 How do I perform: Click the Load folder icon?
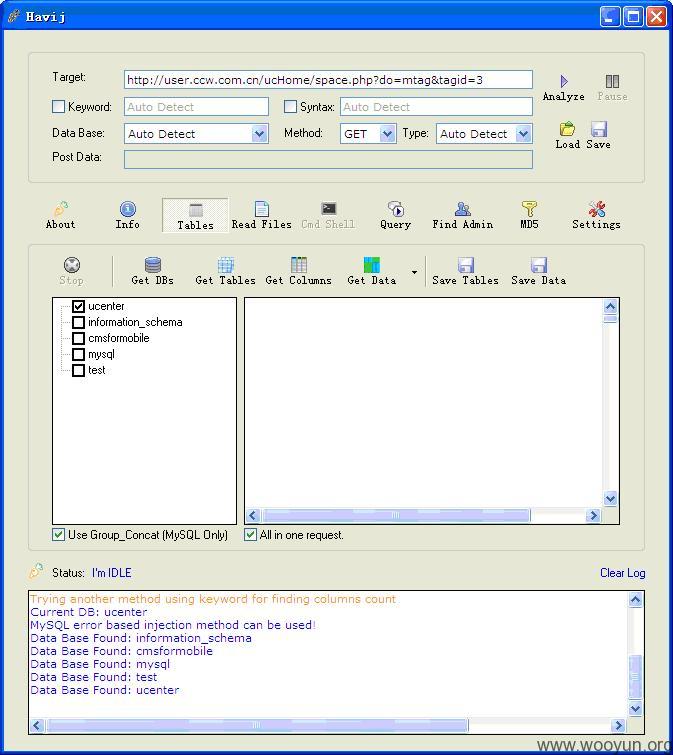(x=567, y=129)
